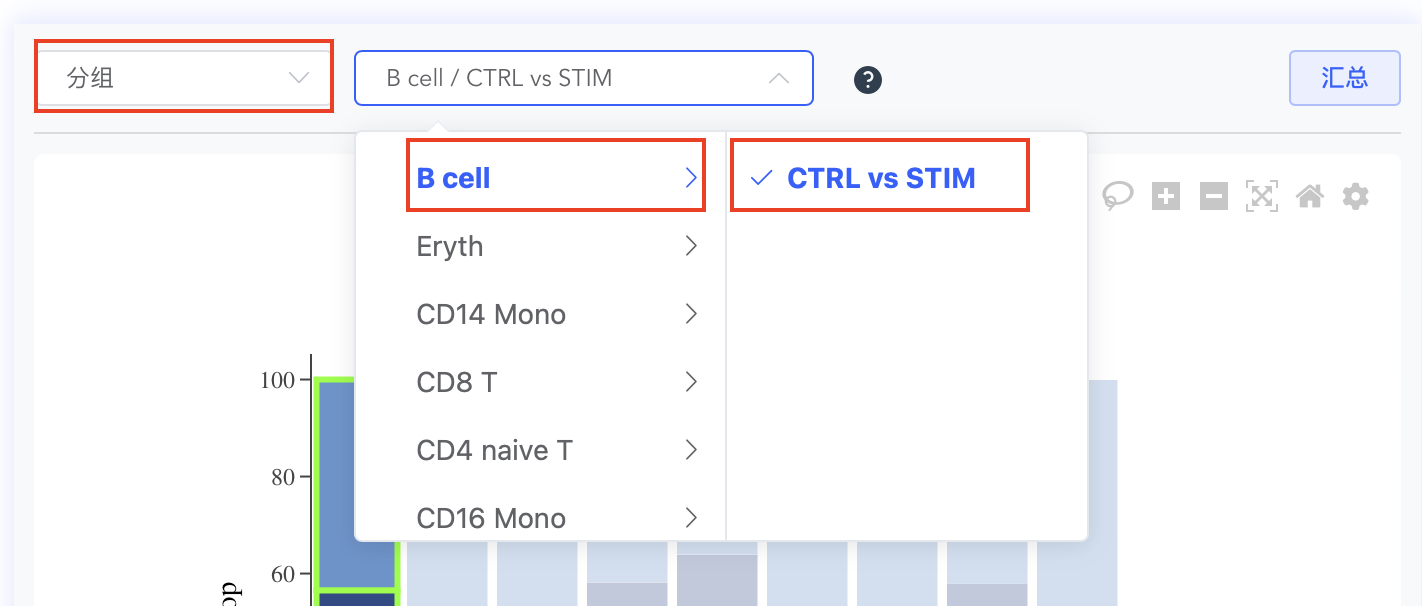Viewport: 1422px width, 606px height.
Task: Expand the B cell submenu arrow
Action: [691, 178]
